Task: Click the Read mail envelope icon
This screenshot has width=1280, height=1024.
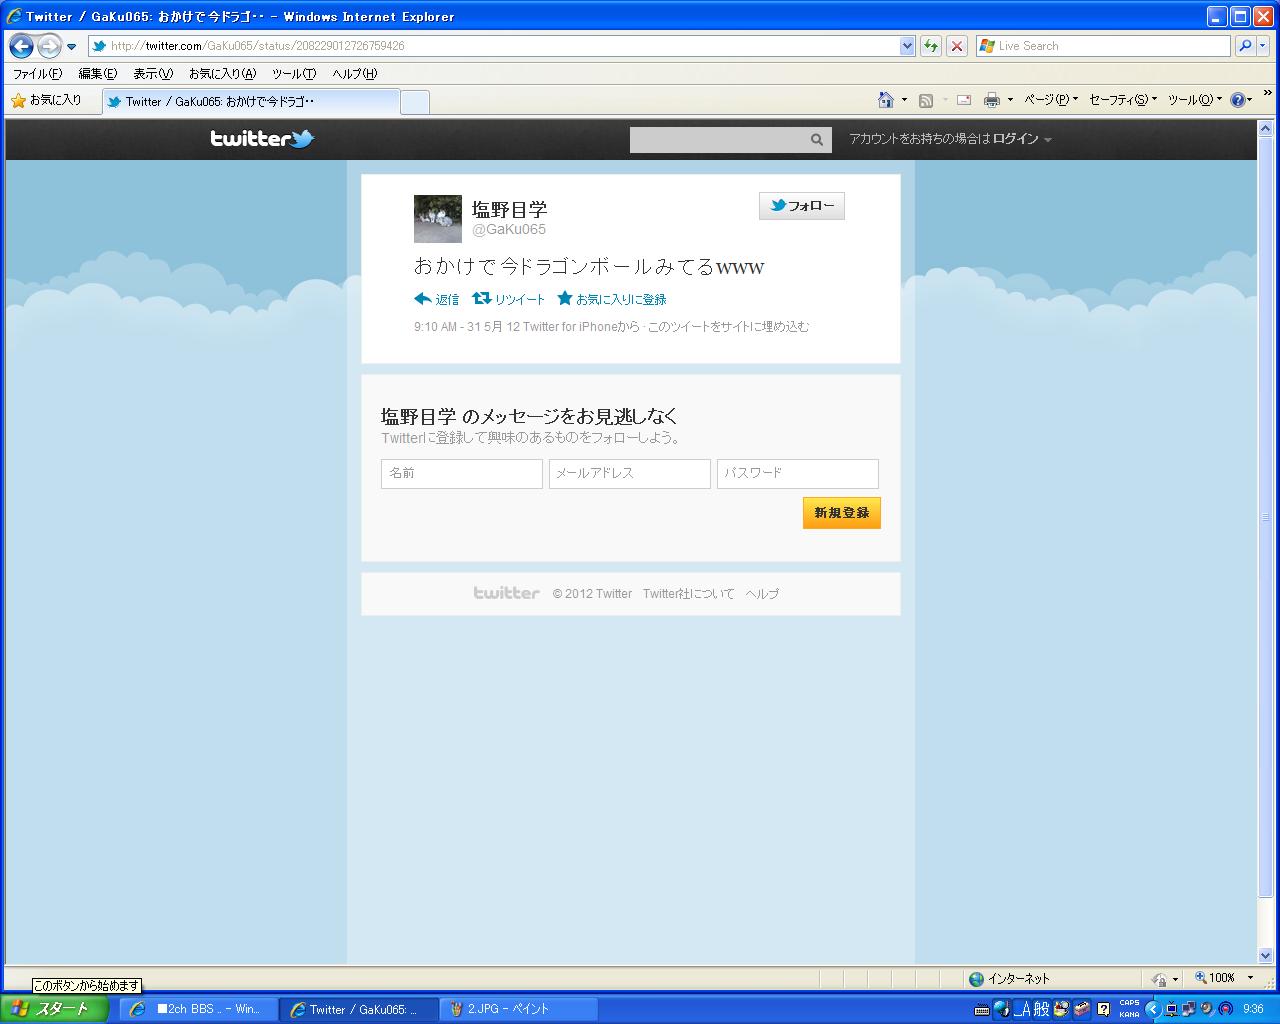Action: point(964,100)
